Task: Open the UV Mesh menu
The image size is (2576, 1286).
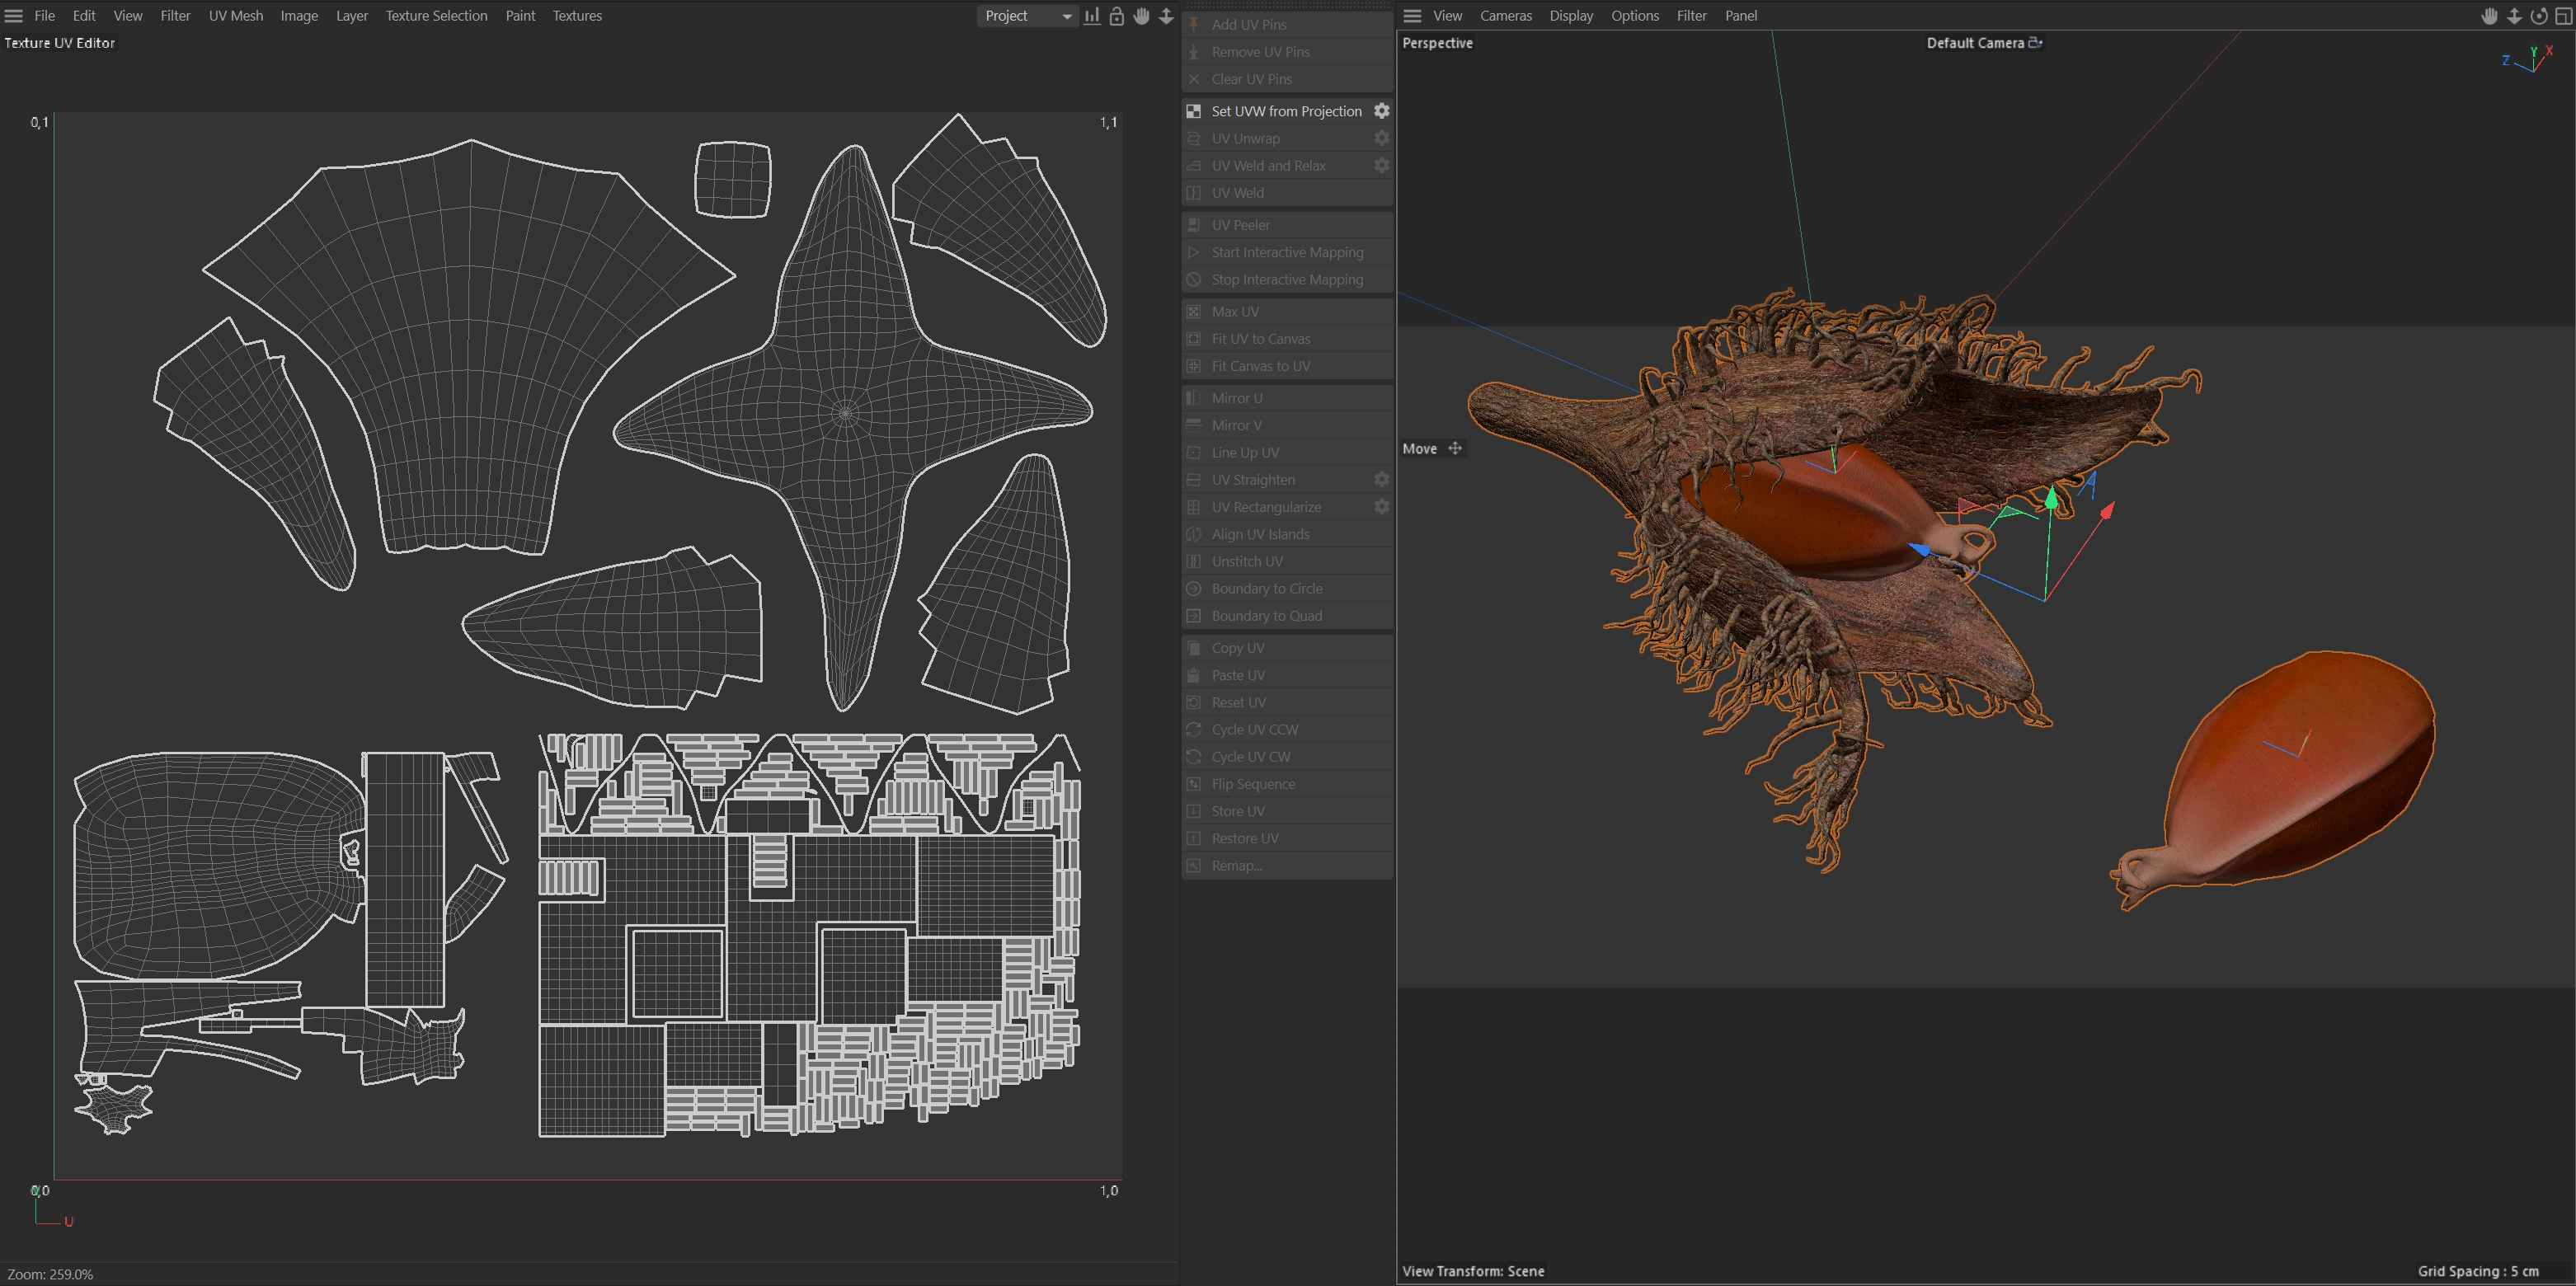Action: pyautogui.click(x=235, y=16)
